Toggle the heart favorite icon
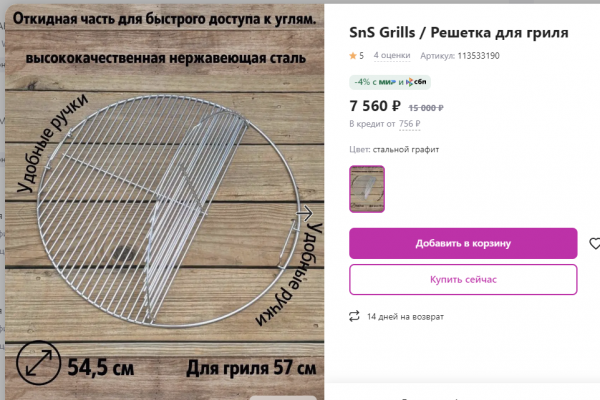 594,243
